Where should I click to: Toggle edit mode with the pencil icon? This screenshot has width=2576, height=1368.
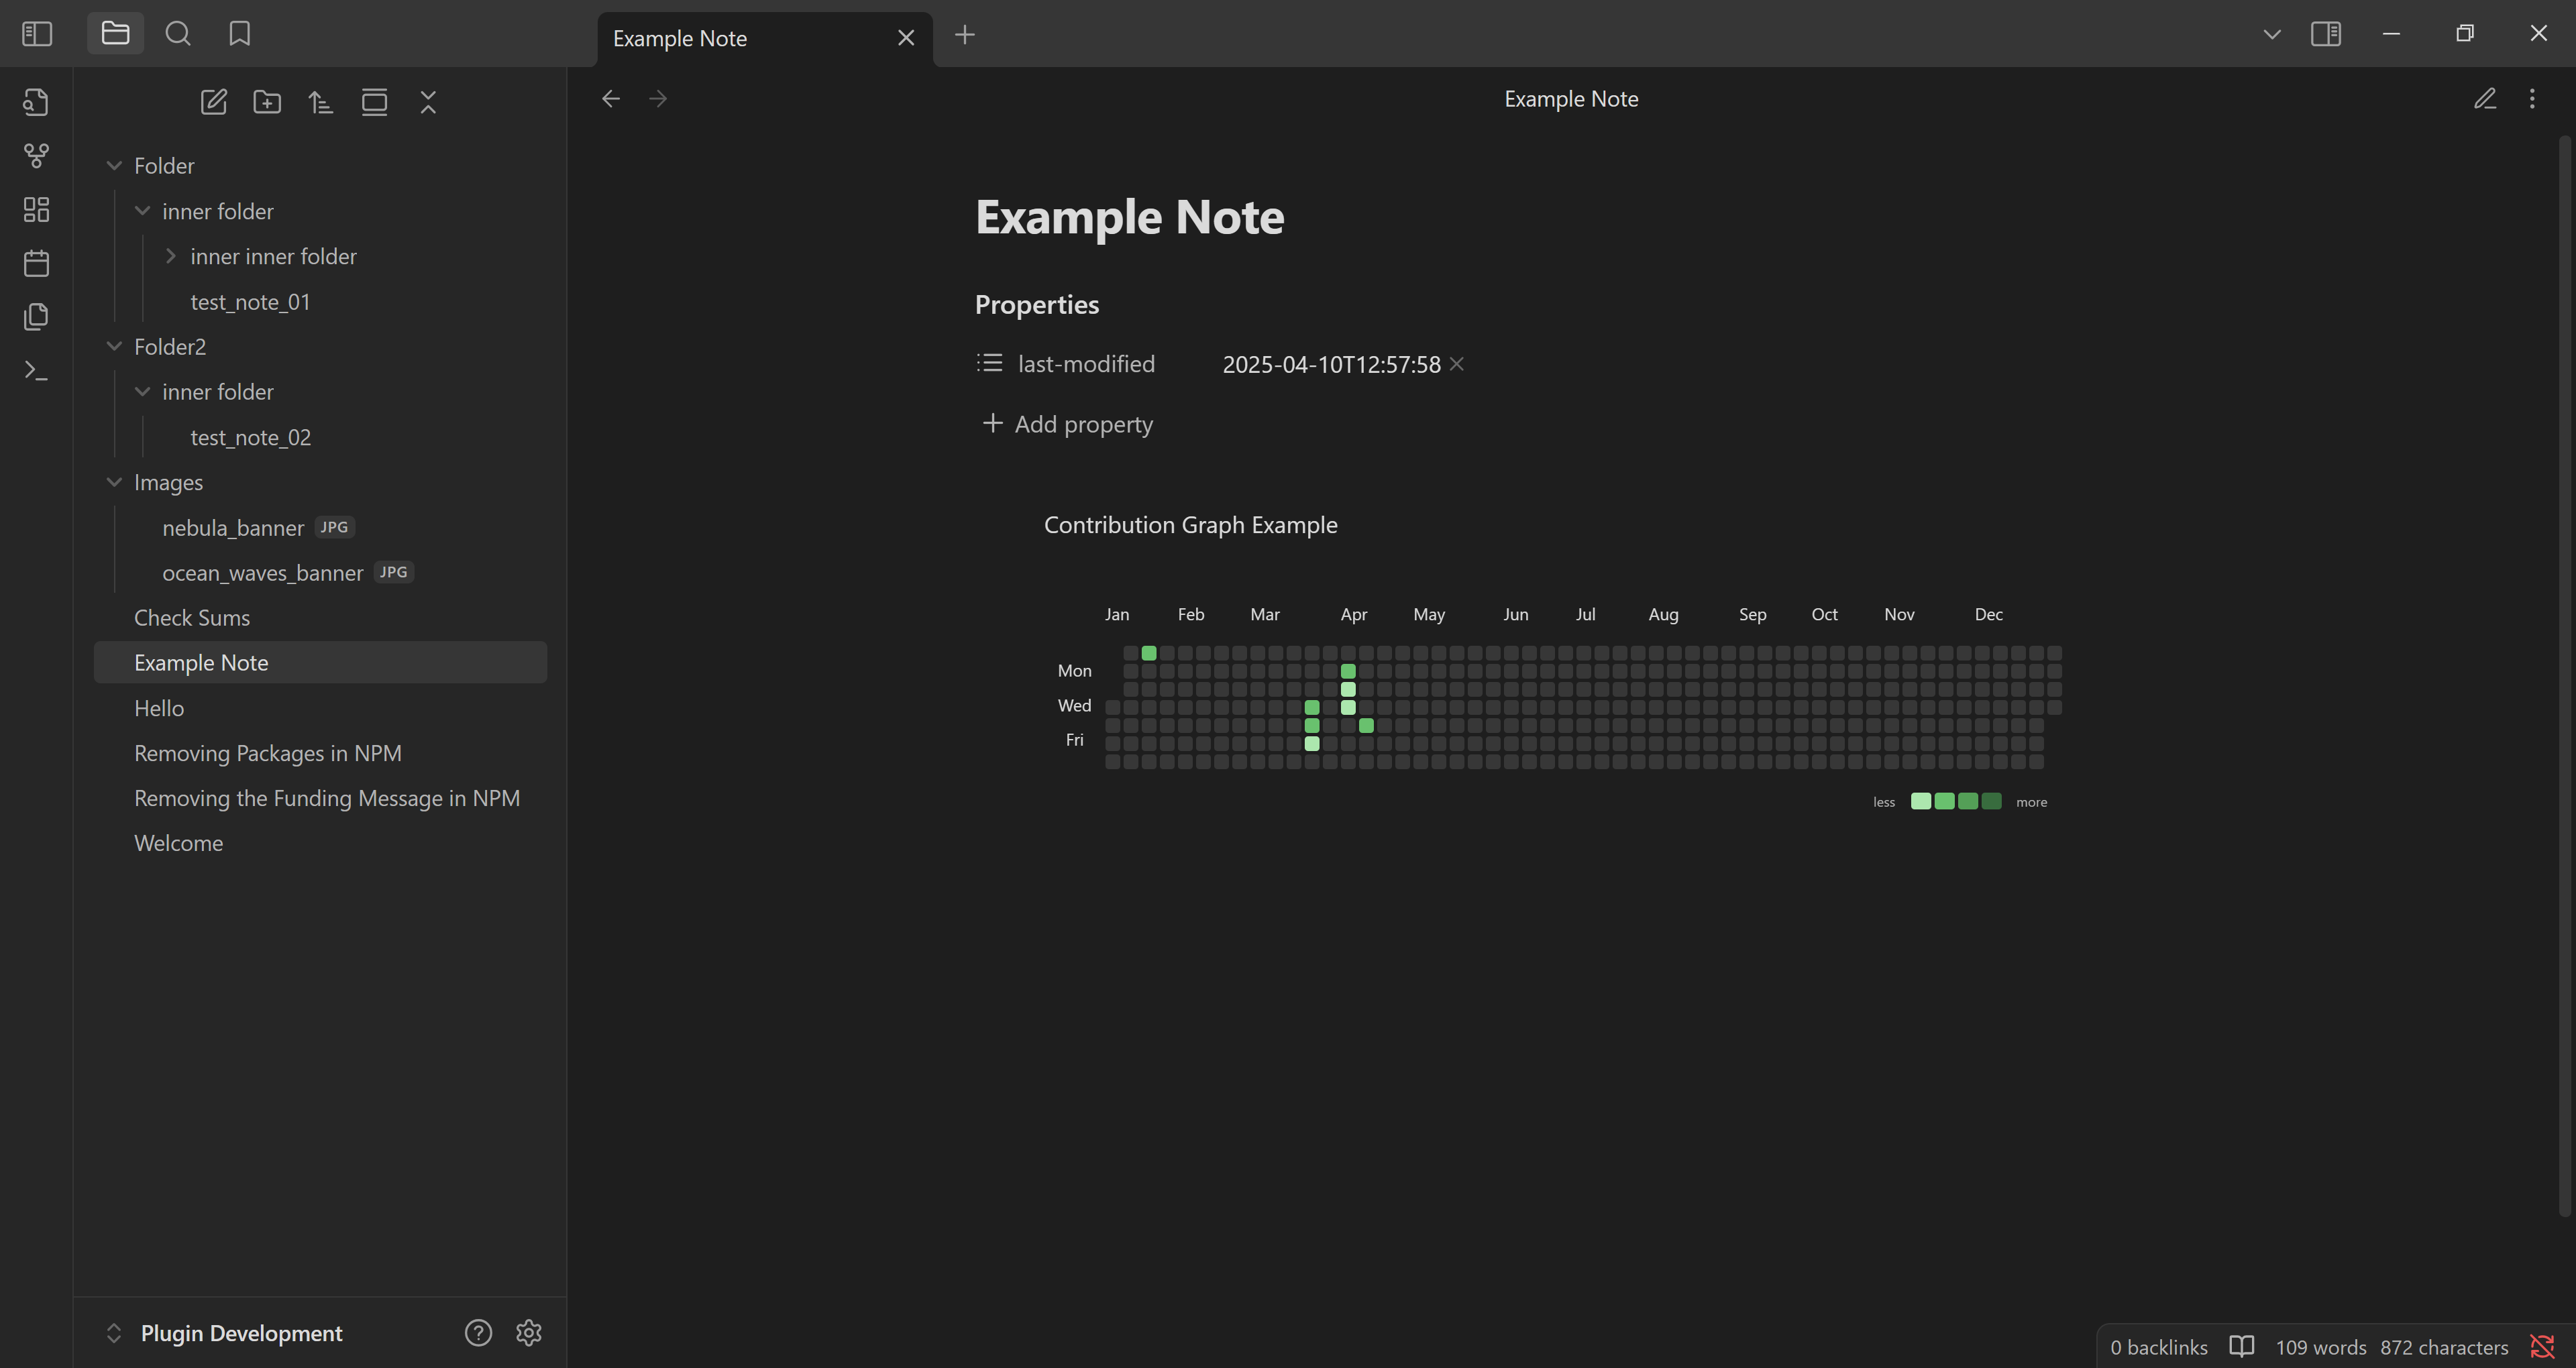[2486, 98]
